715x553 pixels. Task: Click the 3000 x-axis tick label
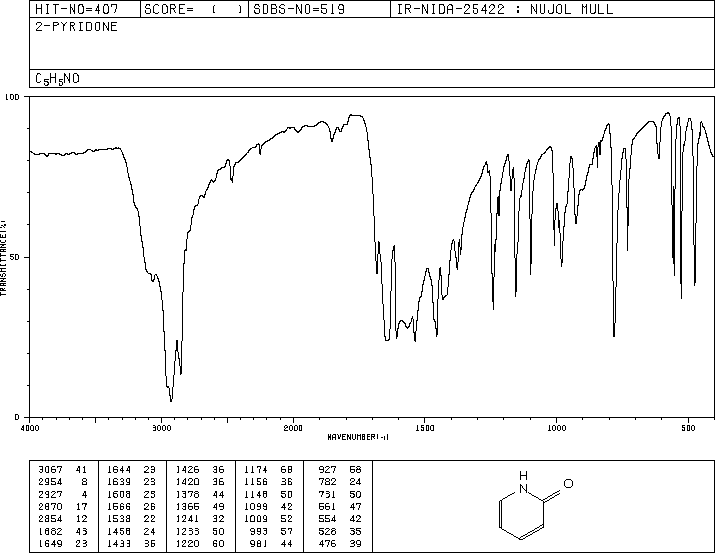coord(161,428)
